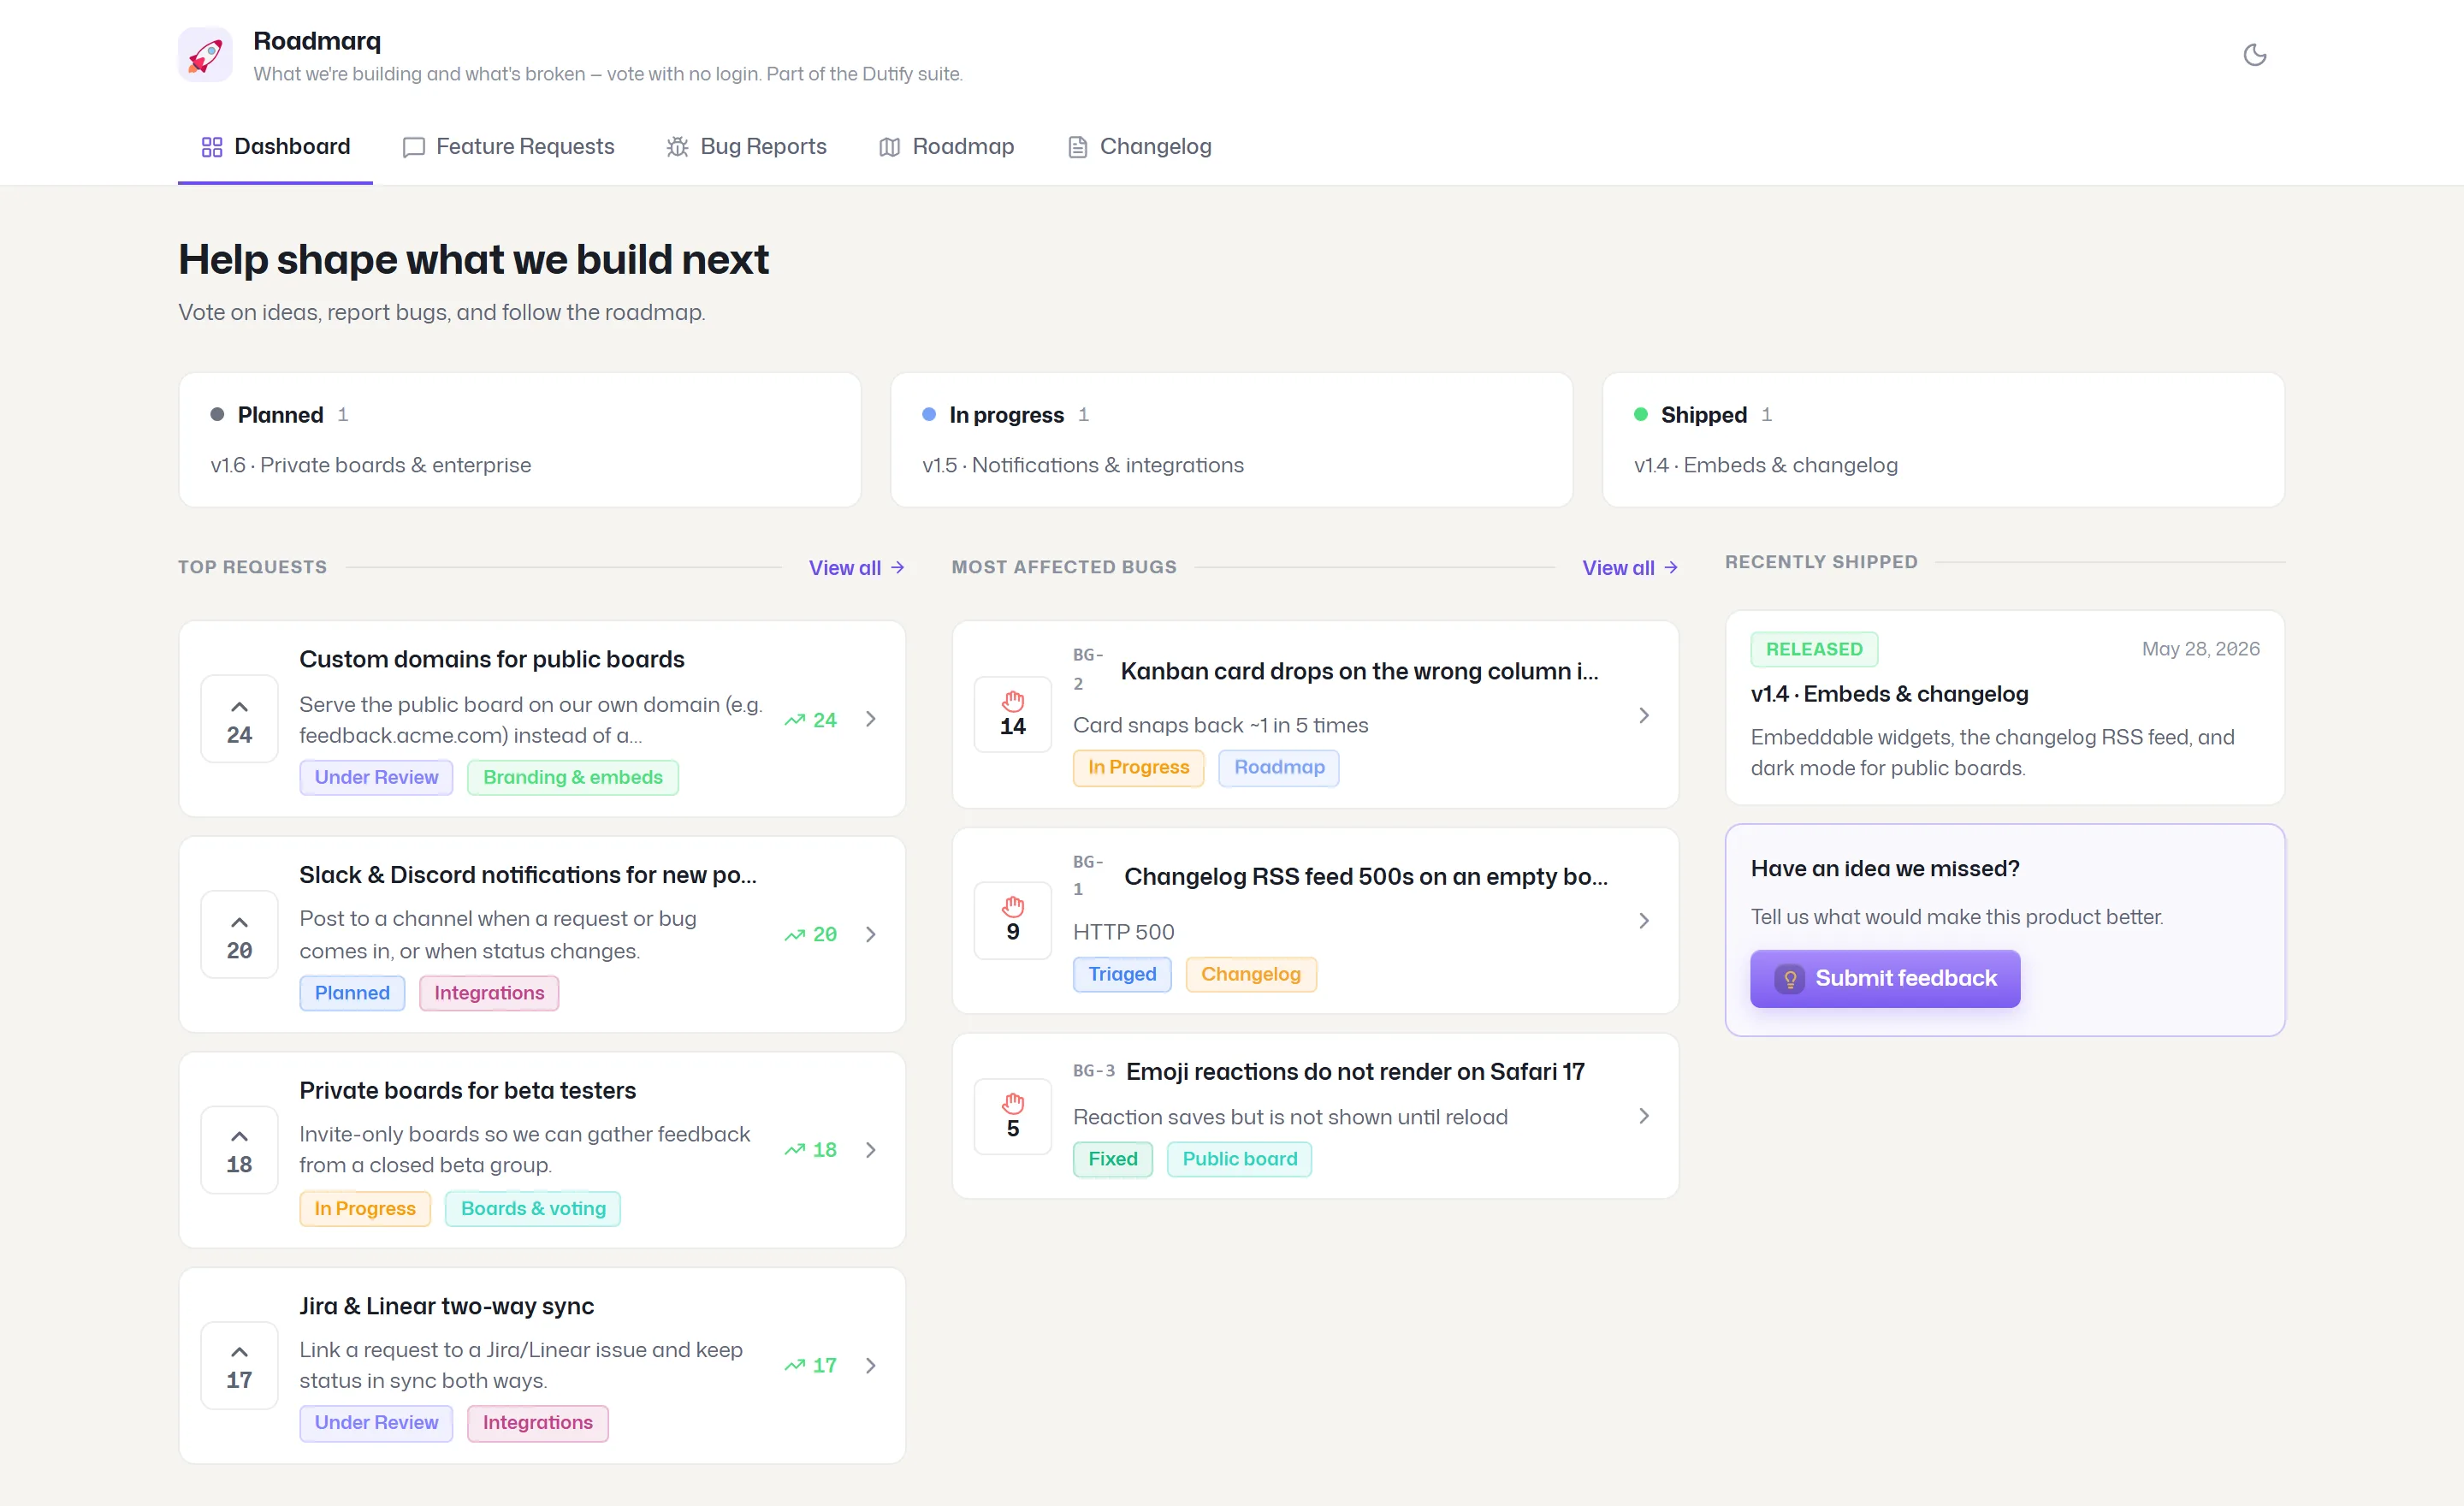Click the lightbulb icon on Submit feedback
This screenshot has height=1506, width=2464.
click(1790, 979)
